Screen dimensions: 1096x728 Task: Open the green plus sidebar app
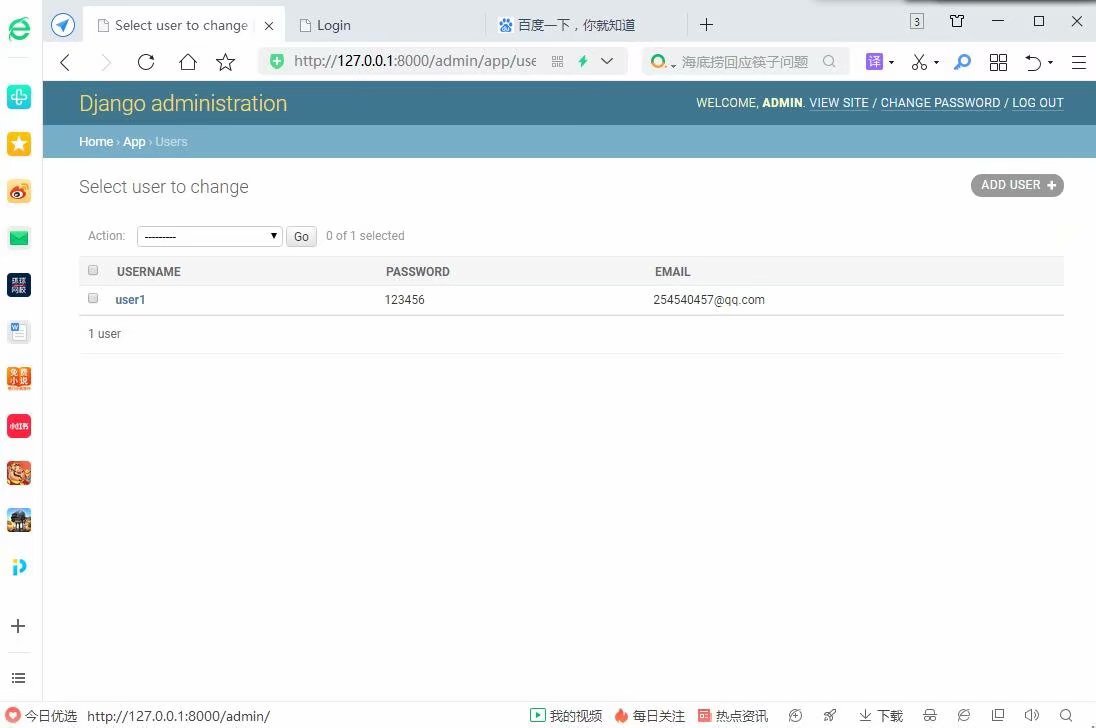(x=19, y=96)
